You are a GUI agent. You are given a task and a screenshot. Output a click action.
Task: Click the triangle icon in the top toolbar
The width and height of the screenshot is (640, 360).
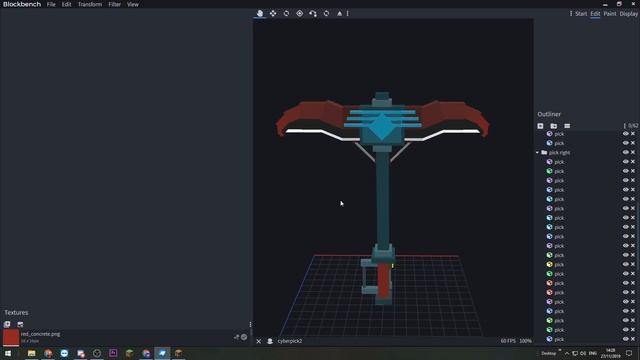click(340, 13)
